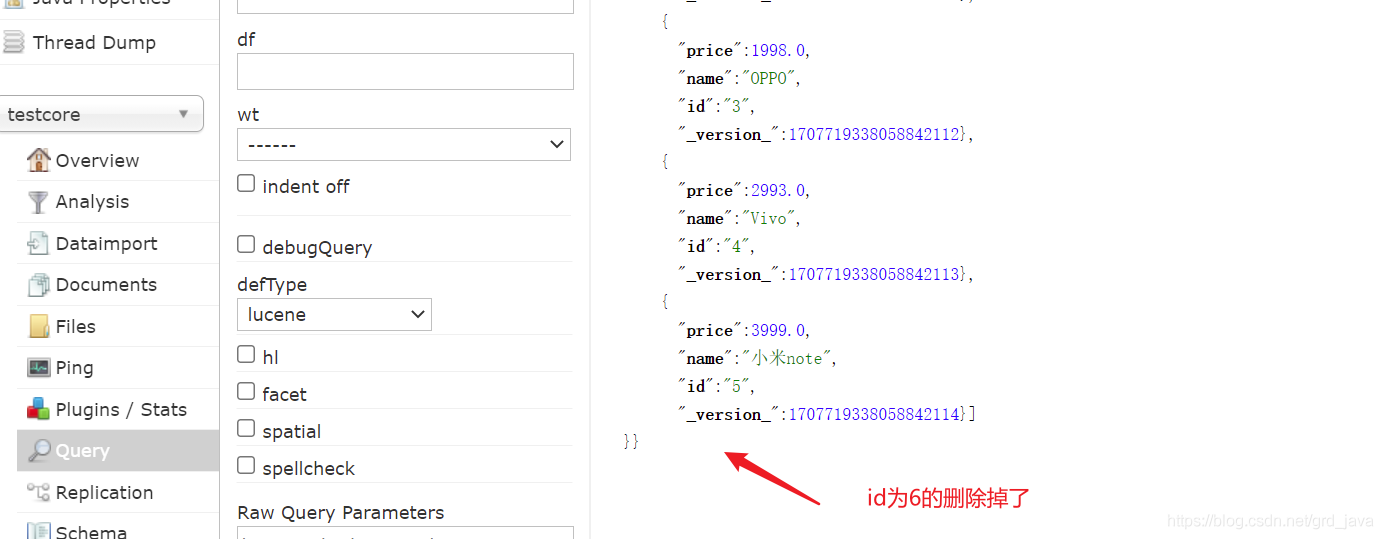Click the df input field
Image resolution: width=1383 pixels, height=539 pixels.
pos(405,72)
